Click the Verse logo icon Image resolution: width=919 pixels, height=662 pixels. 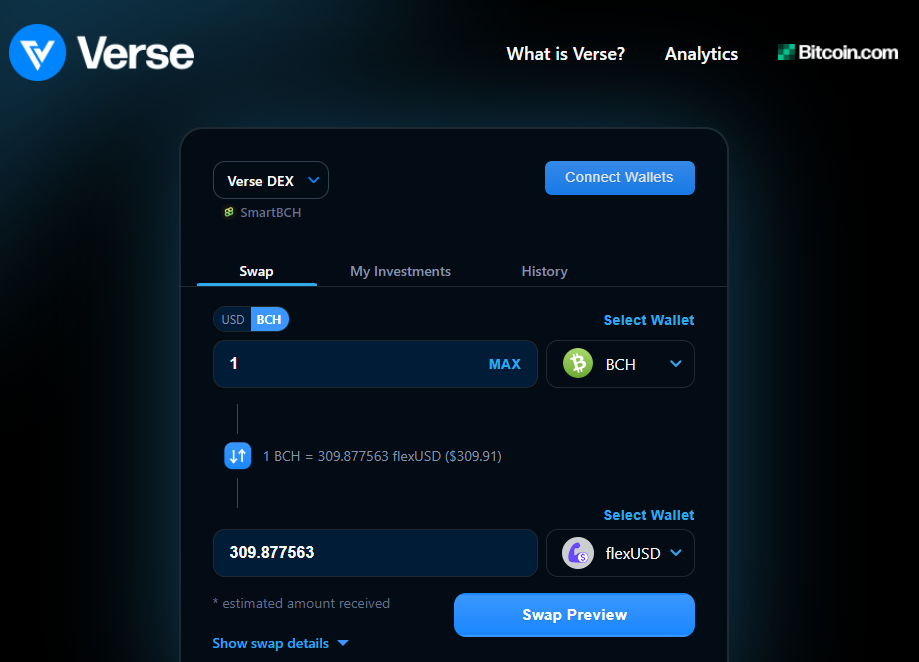click(38, 53)
